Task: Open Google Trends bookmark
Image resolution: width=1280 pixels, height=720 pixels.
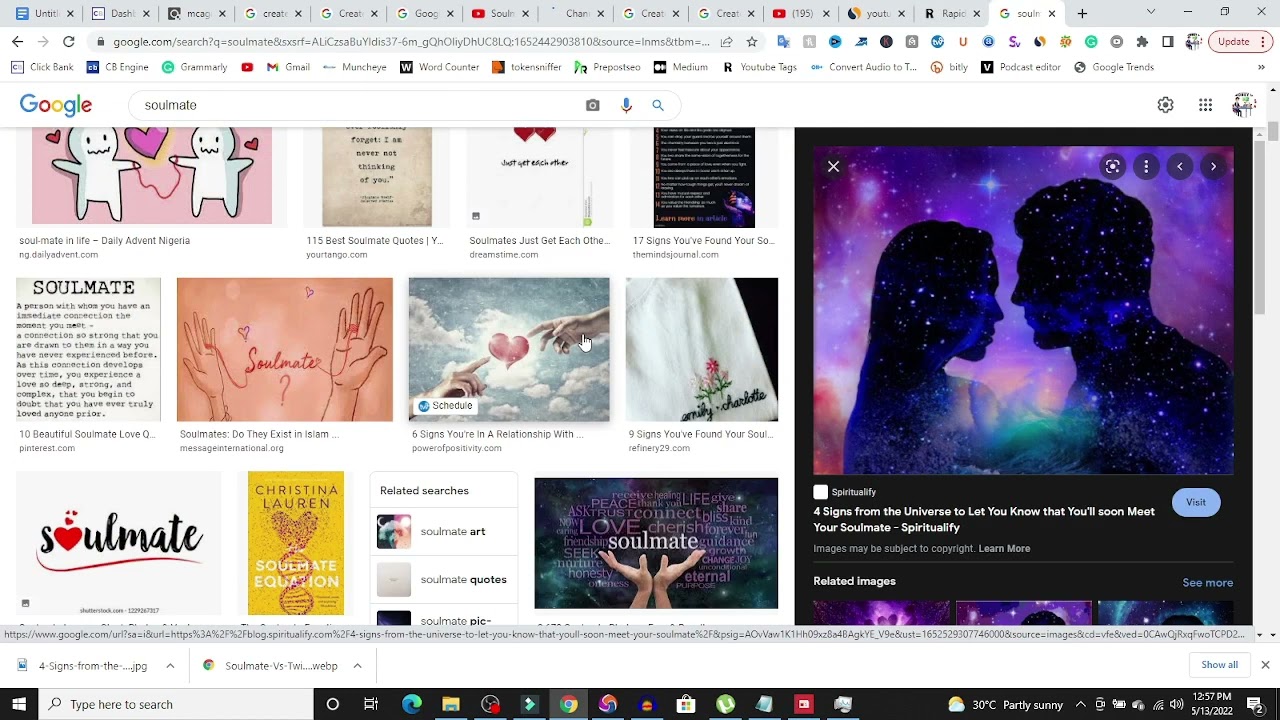Action: click(1113, 67)
